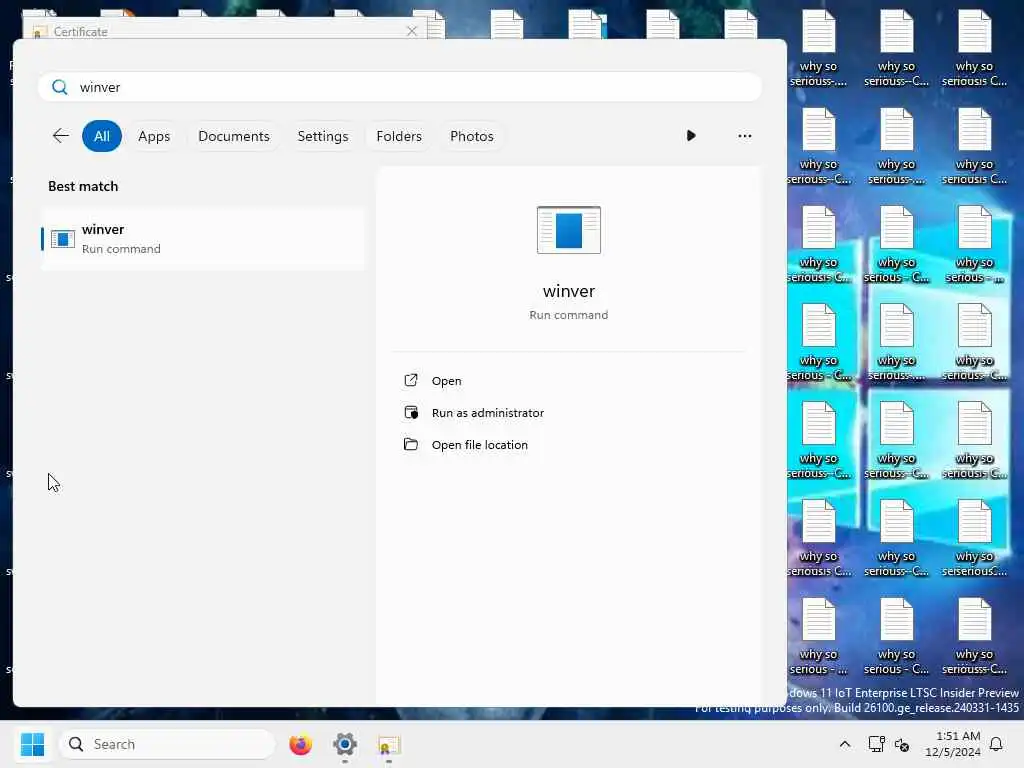Choose Run as administrator
The height and width of the screenshot is (768, 1024).
487,413
